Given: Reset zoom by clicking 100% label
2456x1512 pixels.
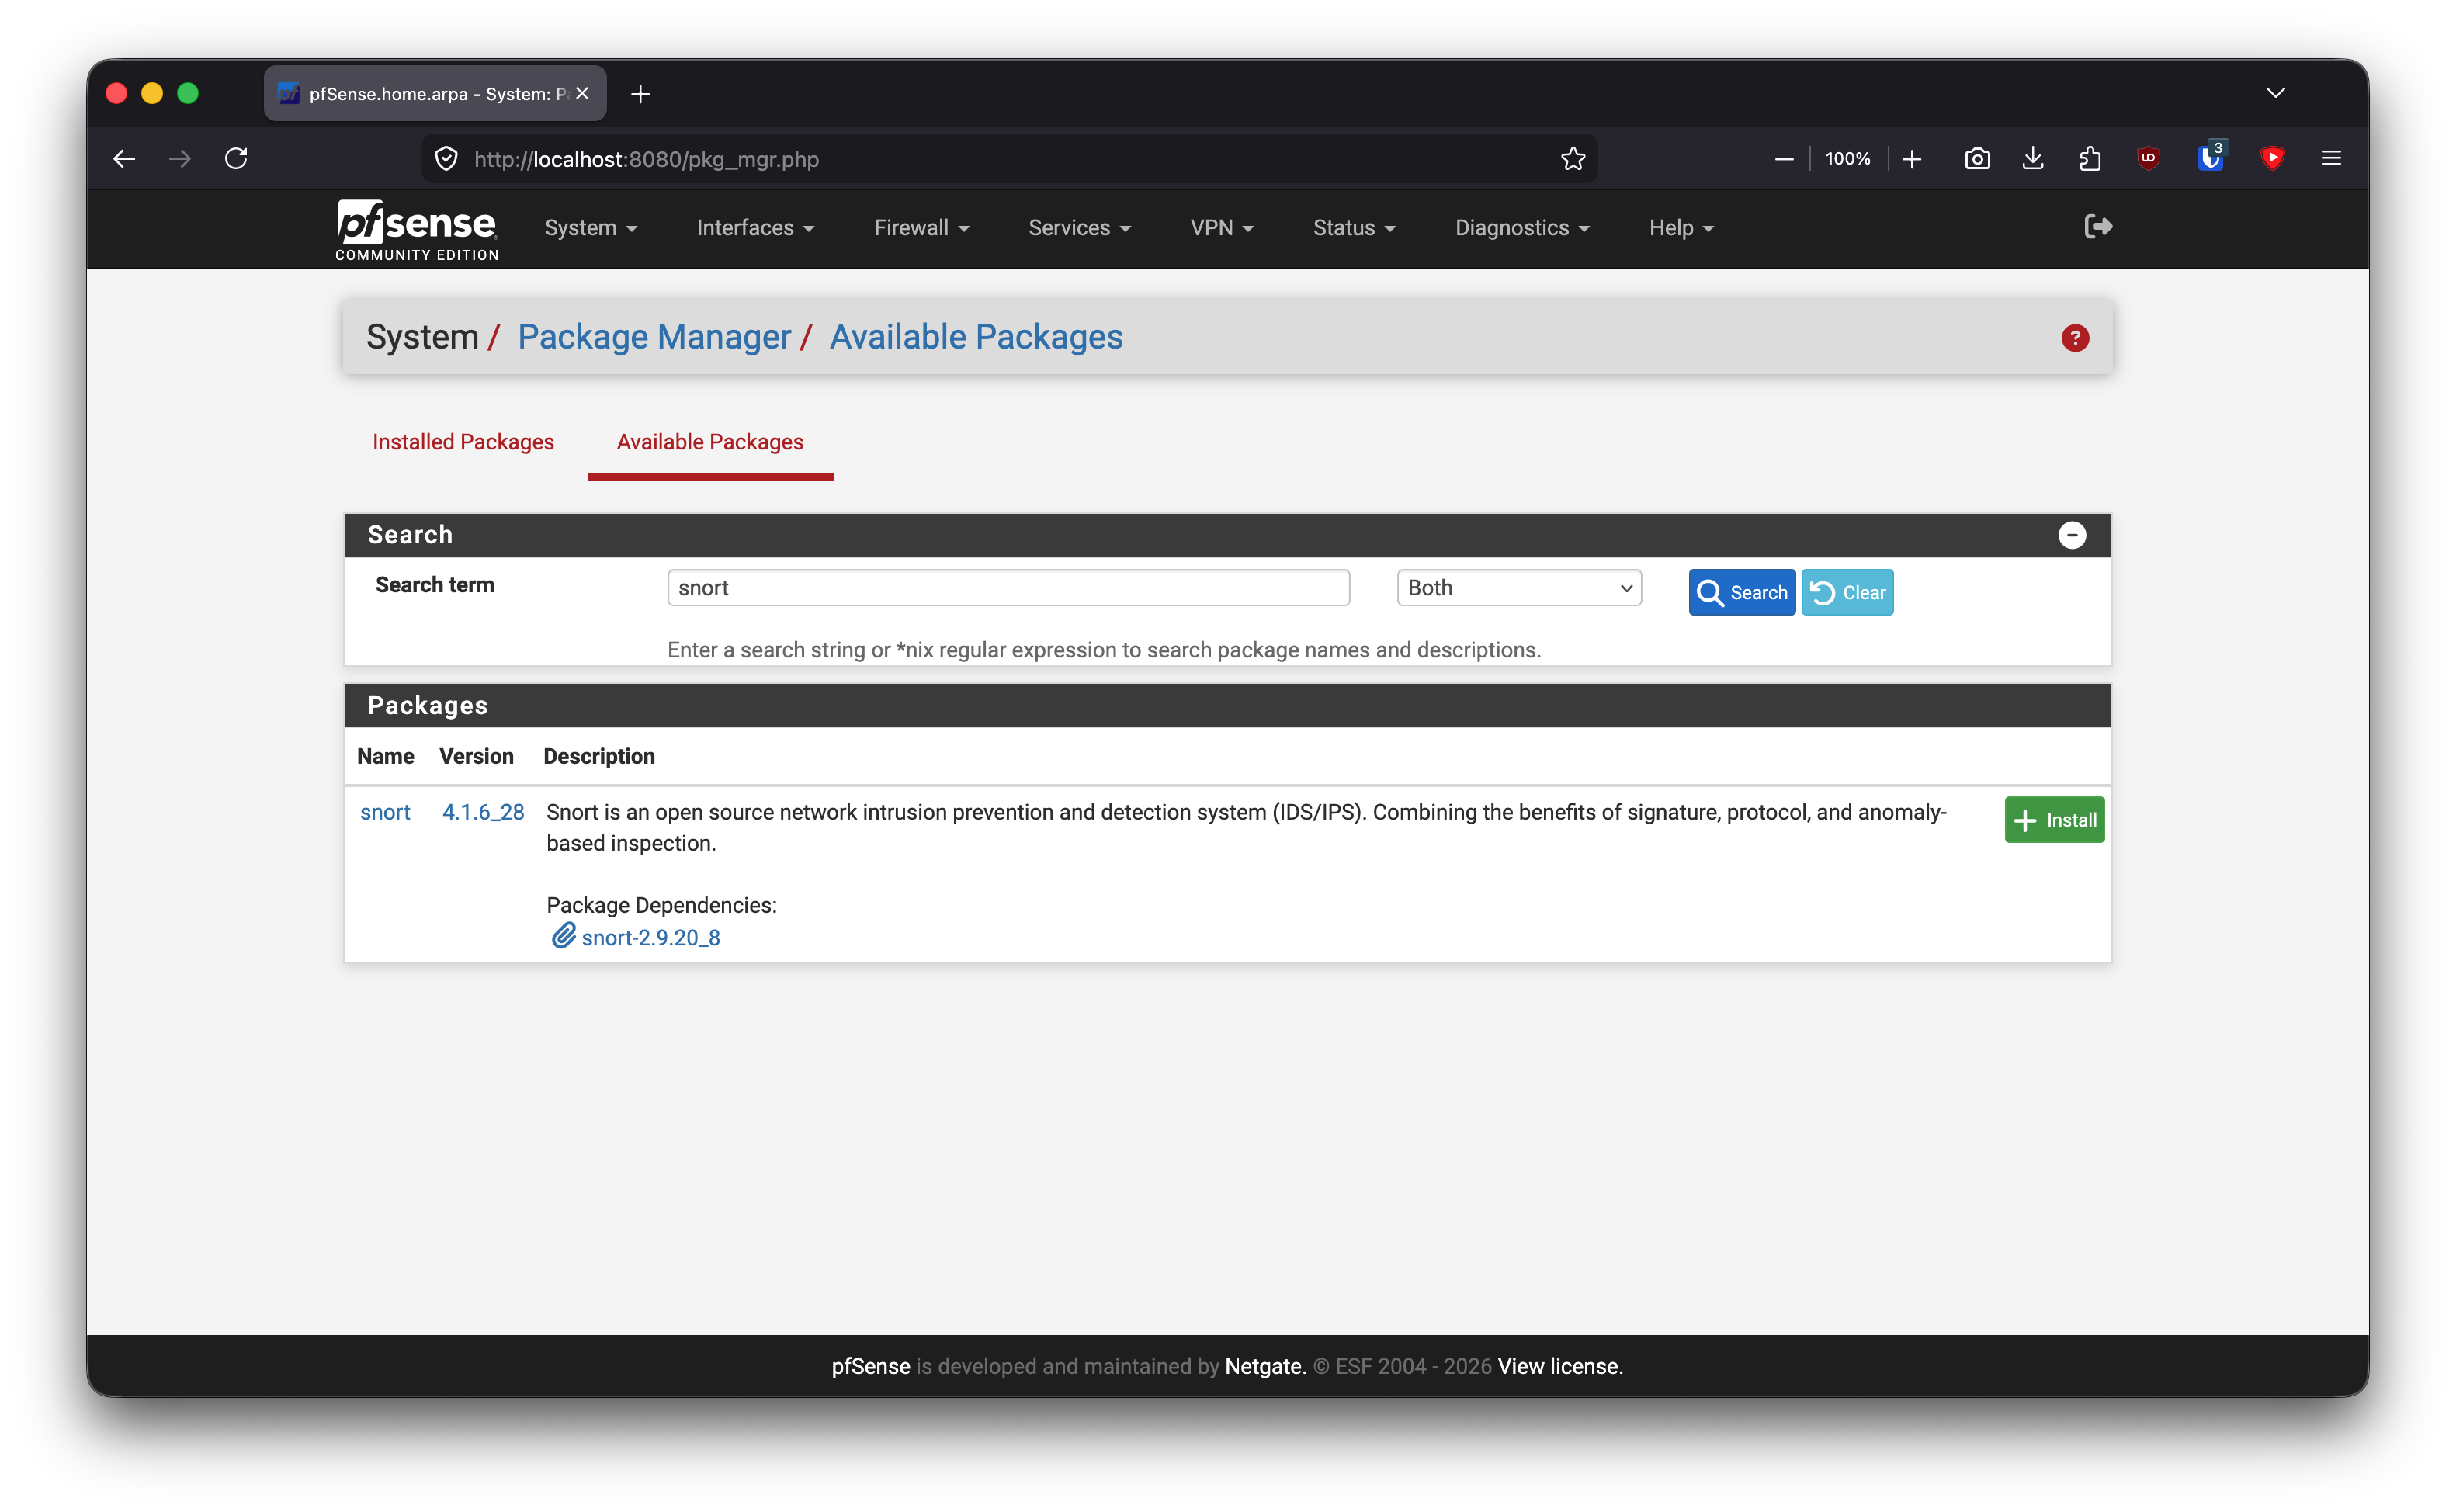Looking at the screenshot, I should click(1847, 159).
